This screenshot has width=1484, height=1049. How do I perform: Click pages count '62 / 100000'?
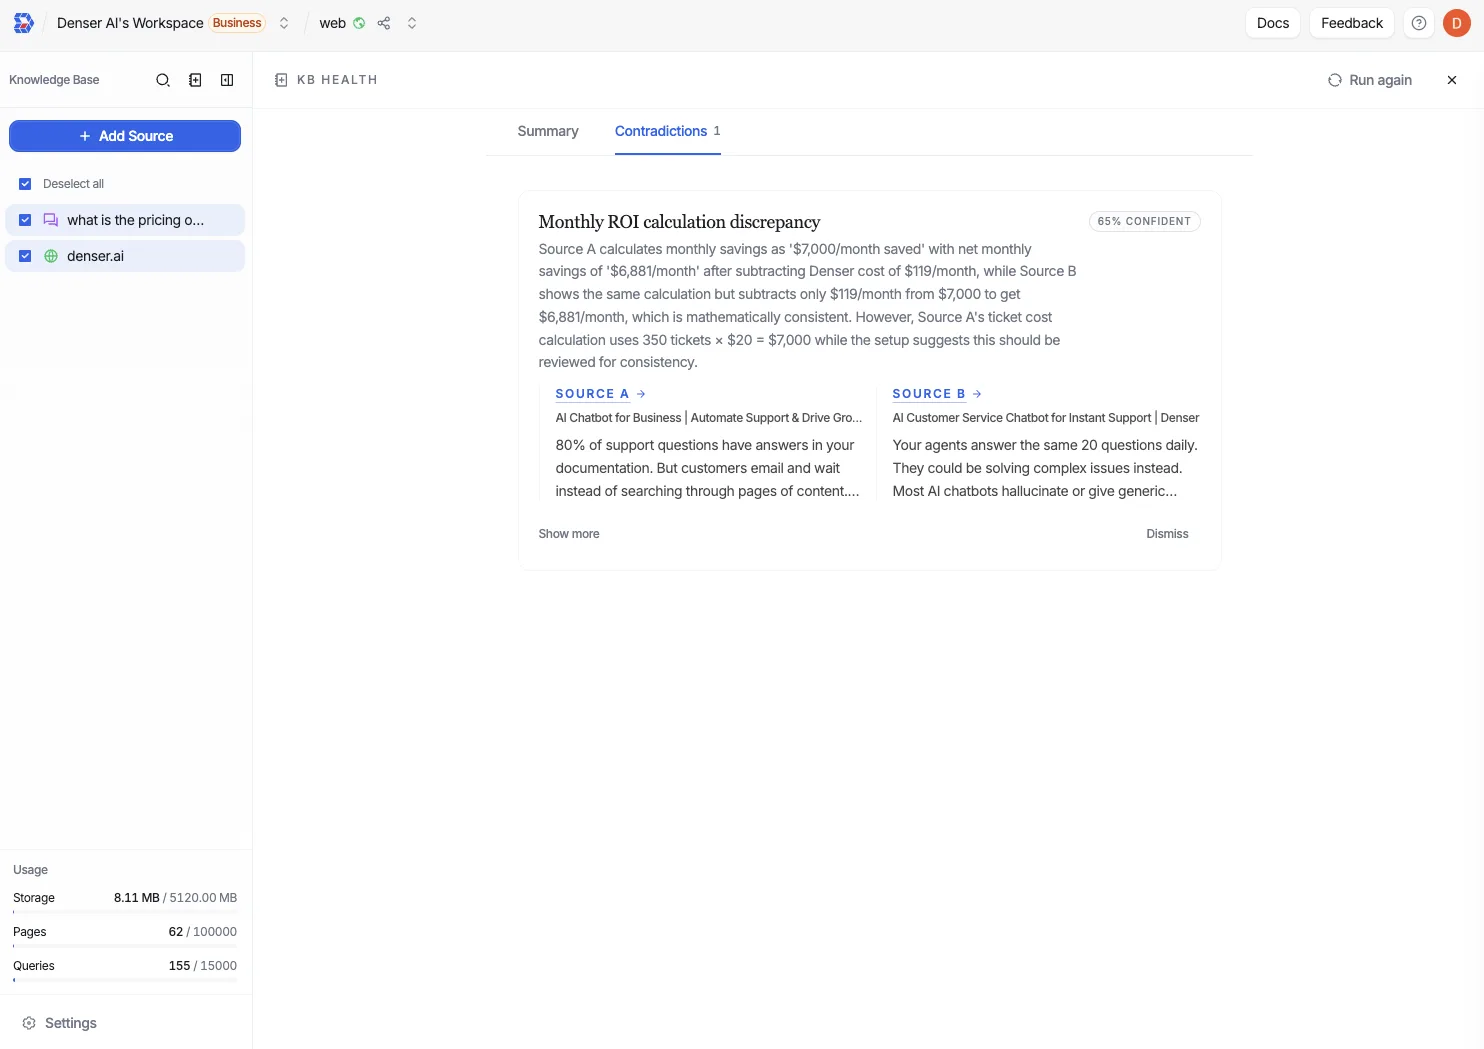point(203,932)
